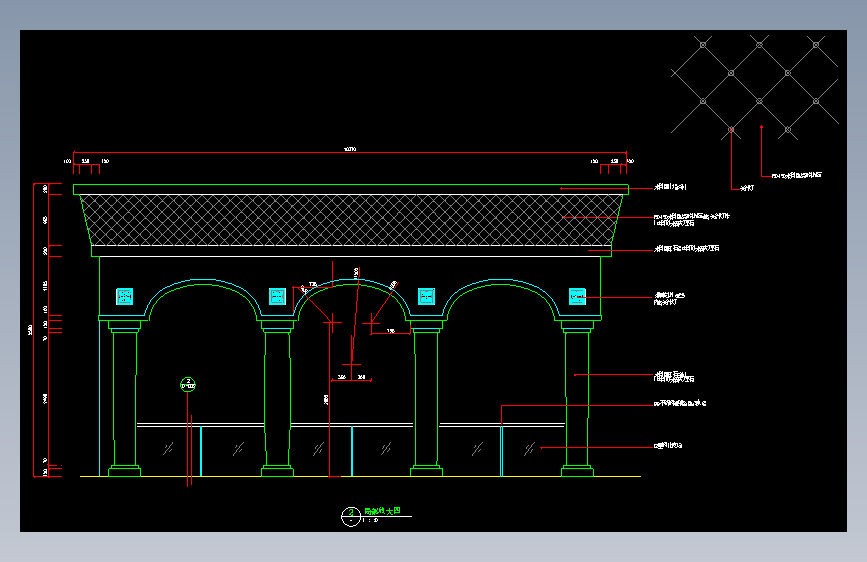The image size is (867, 562).
Task: Pick the rightmost cyan square wall ornament
Action: pyautogui.click(x=577, y=296)
